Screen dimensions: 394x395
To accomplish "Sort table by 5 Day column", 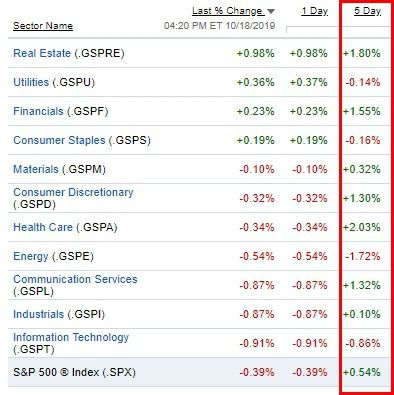I will [367, 11].
